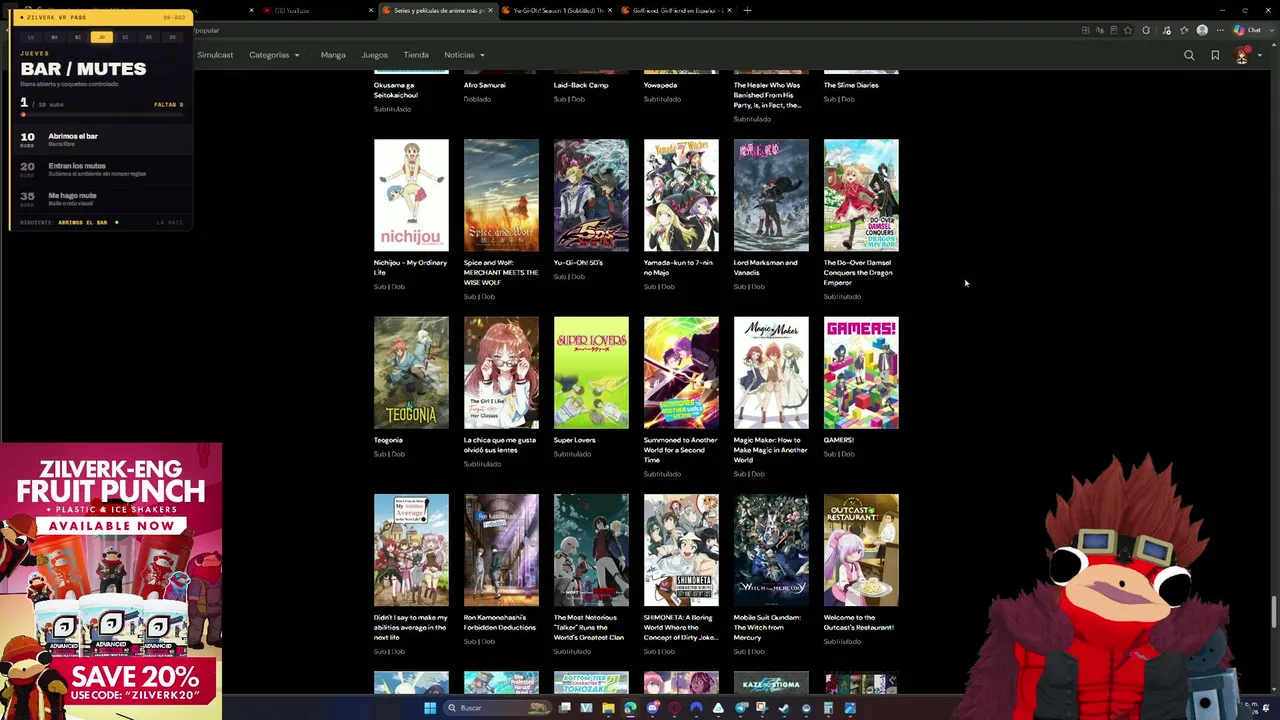Open Steam from the taskbar

pyautogui.click(x=784, y=708)
